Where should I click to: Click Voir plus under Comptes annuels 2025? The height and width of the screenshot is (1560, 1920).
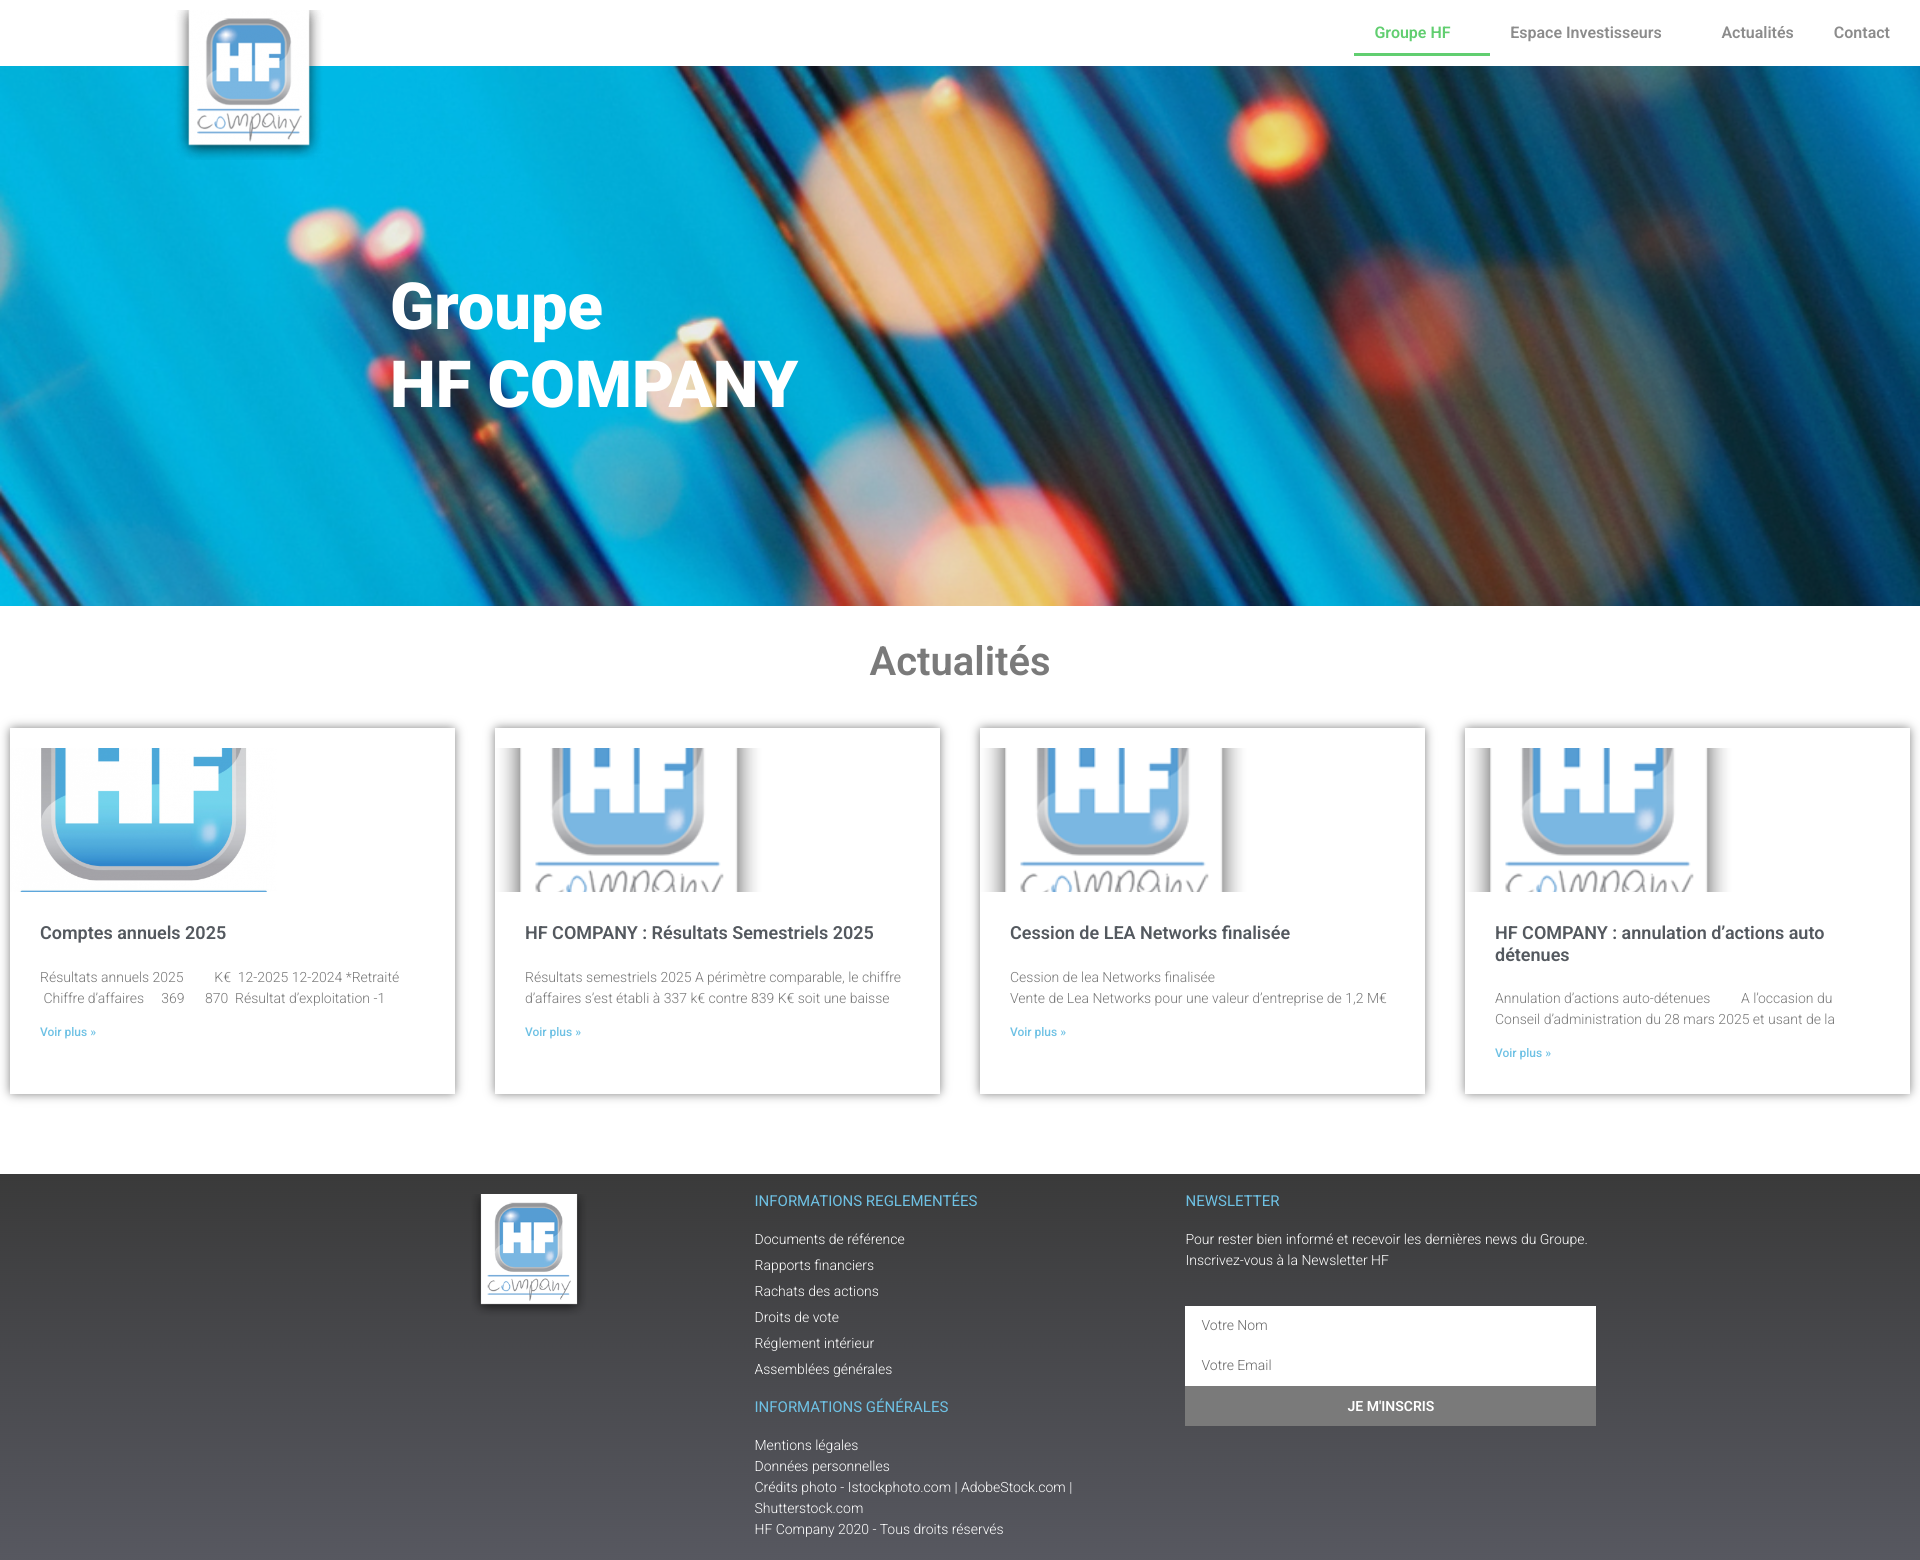(68, 1032)
